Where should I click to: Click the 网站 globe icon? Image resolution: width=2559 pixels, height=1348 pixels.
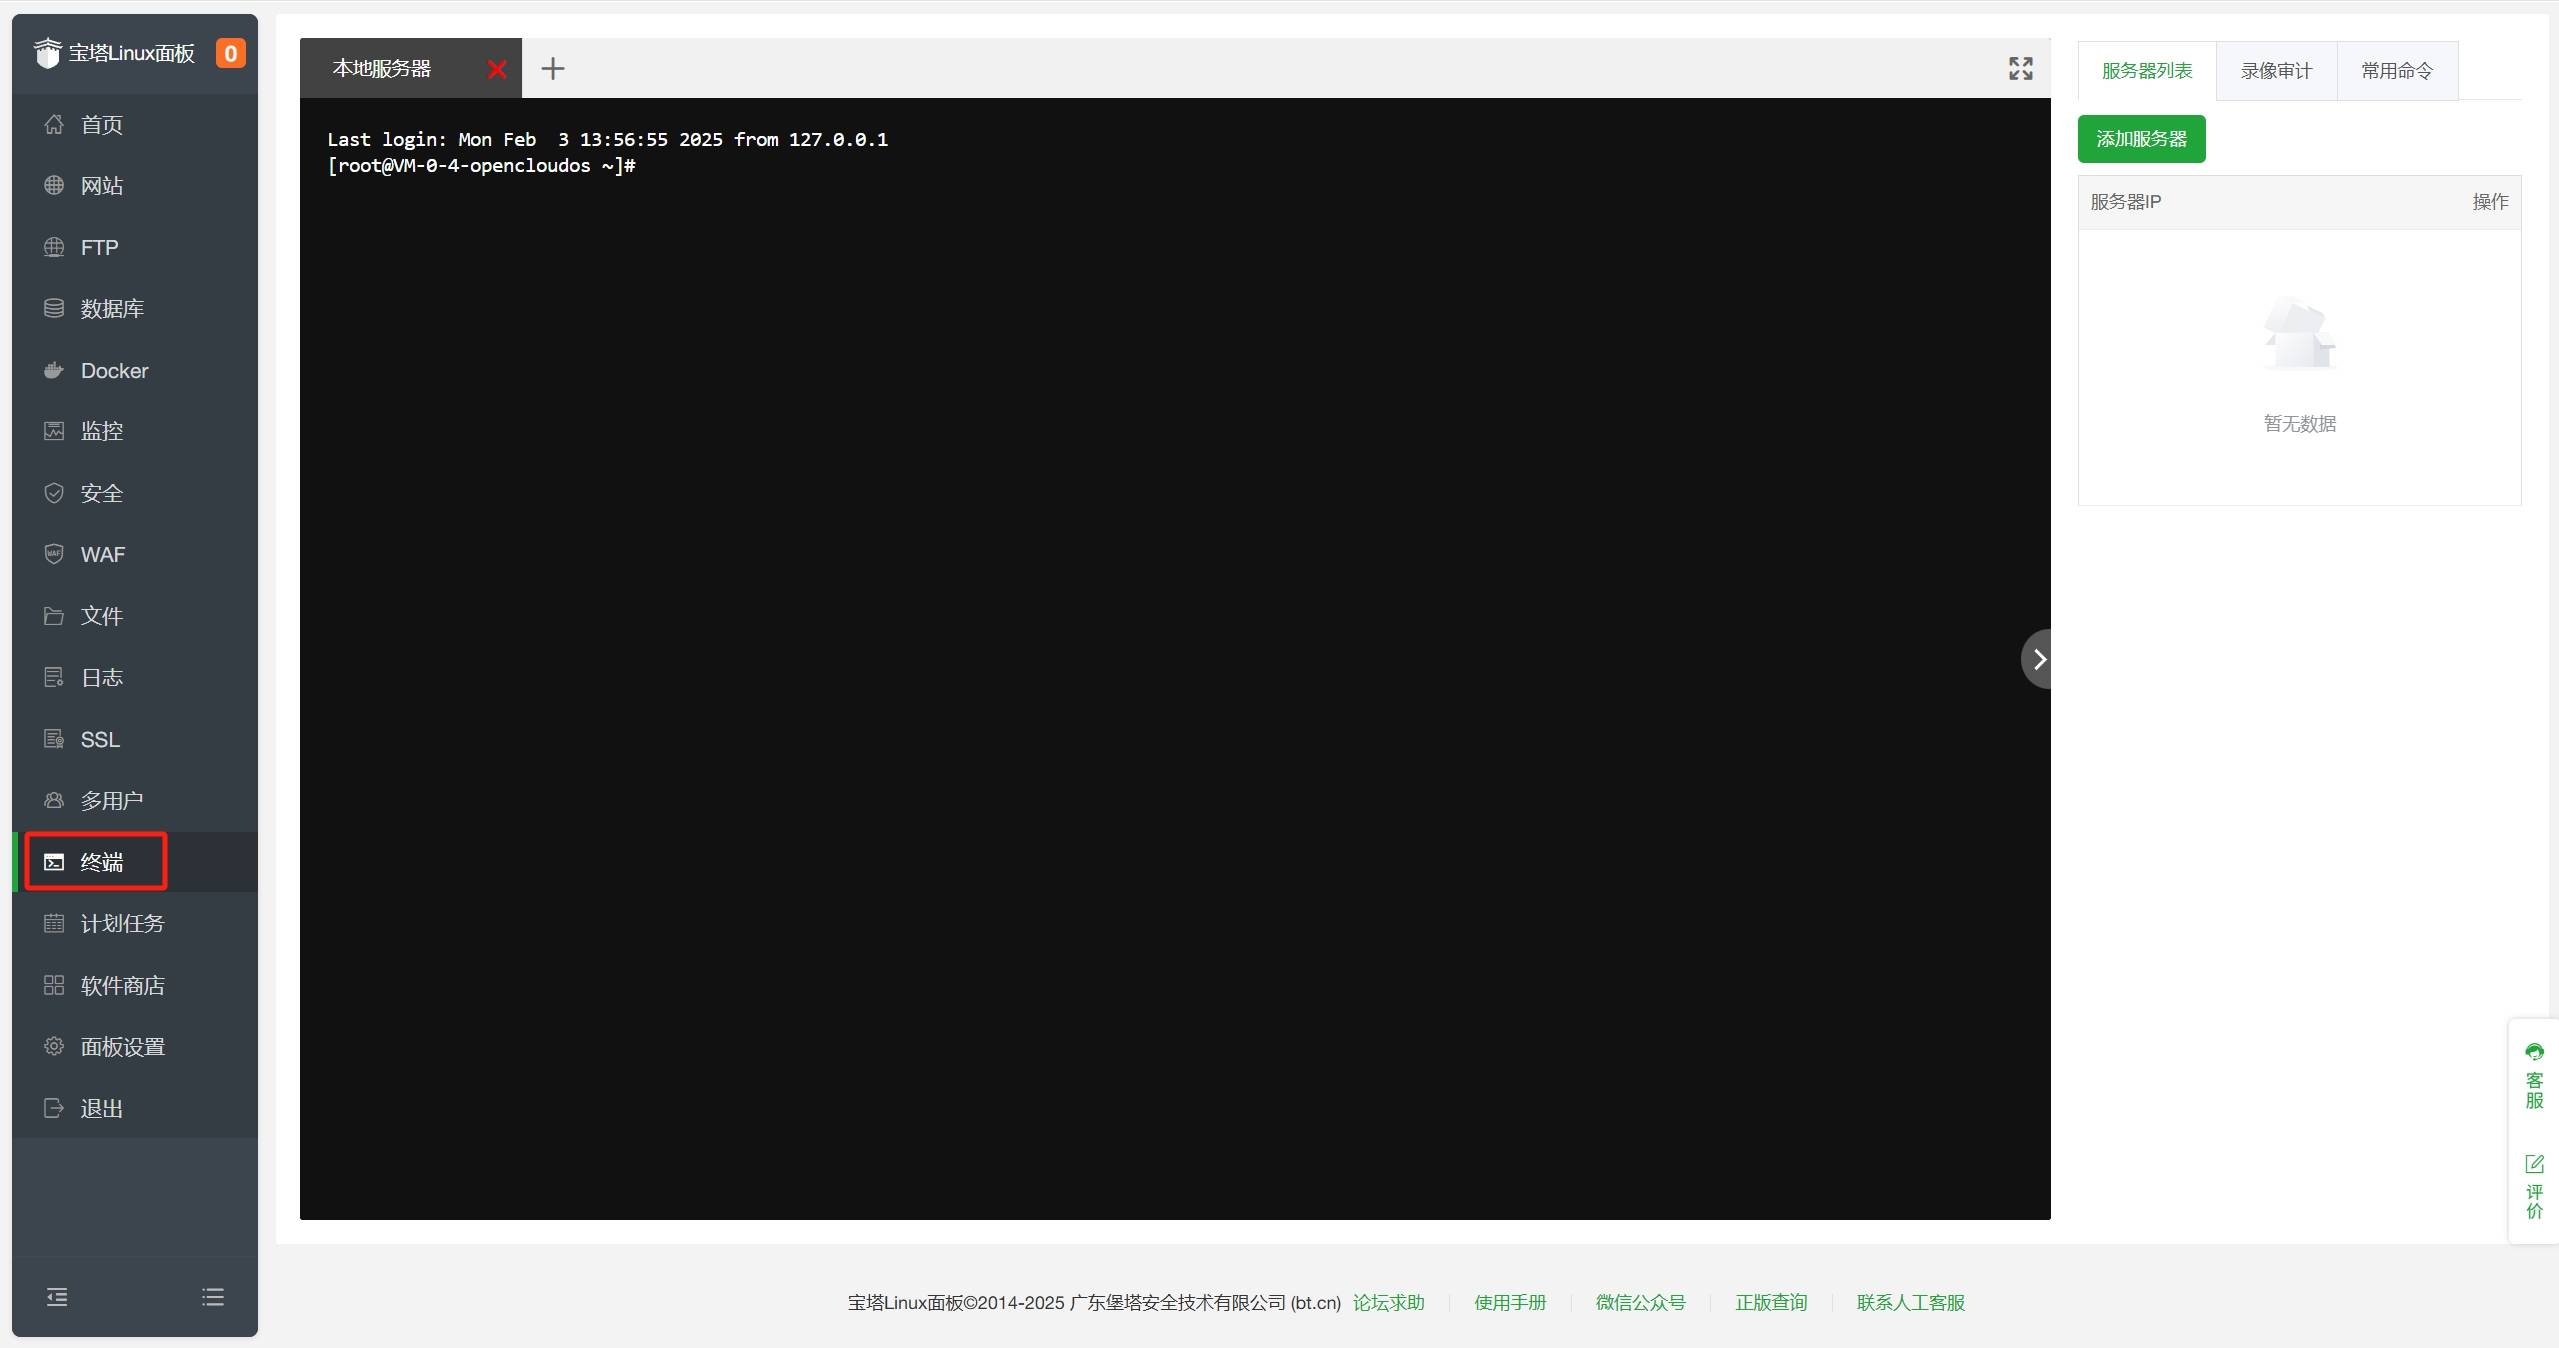tap(54, 185)
